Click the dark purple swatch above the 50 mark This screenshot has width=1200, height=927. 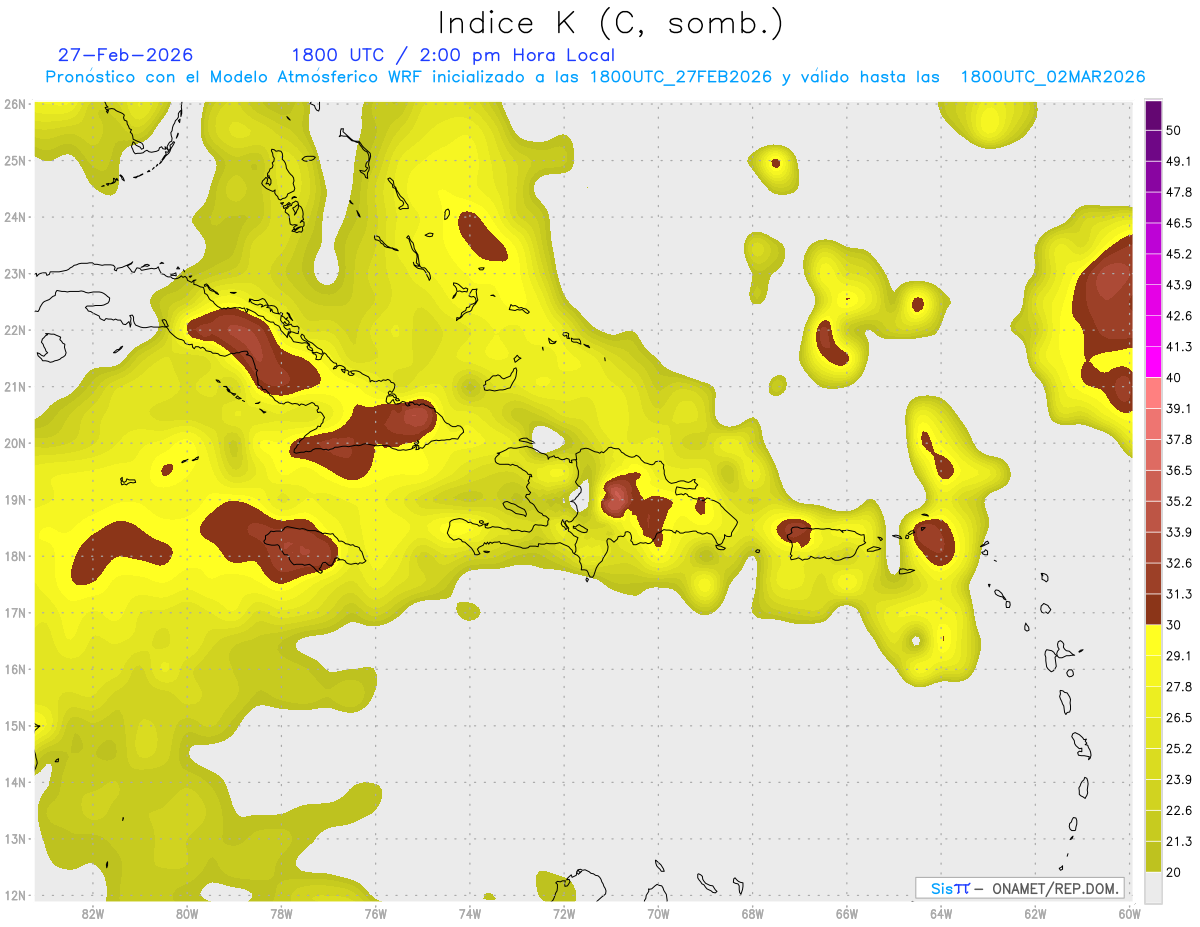(x=1153, y=115)
